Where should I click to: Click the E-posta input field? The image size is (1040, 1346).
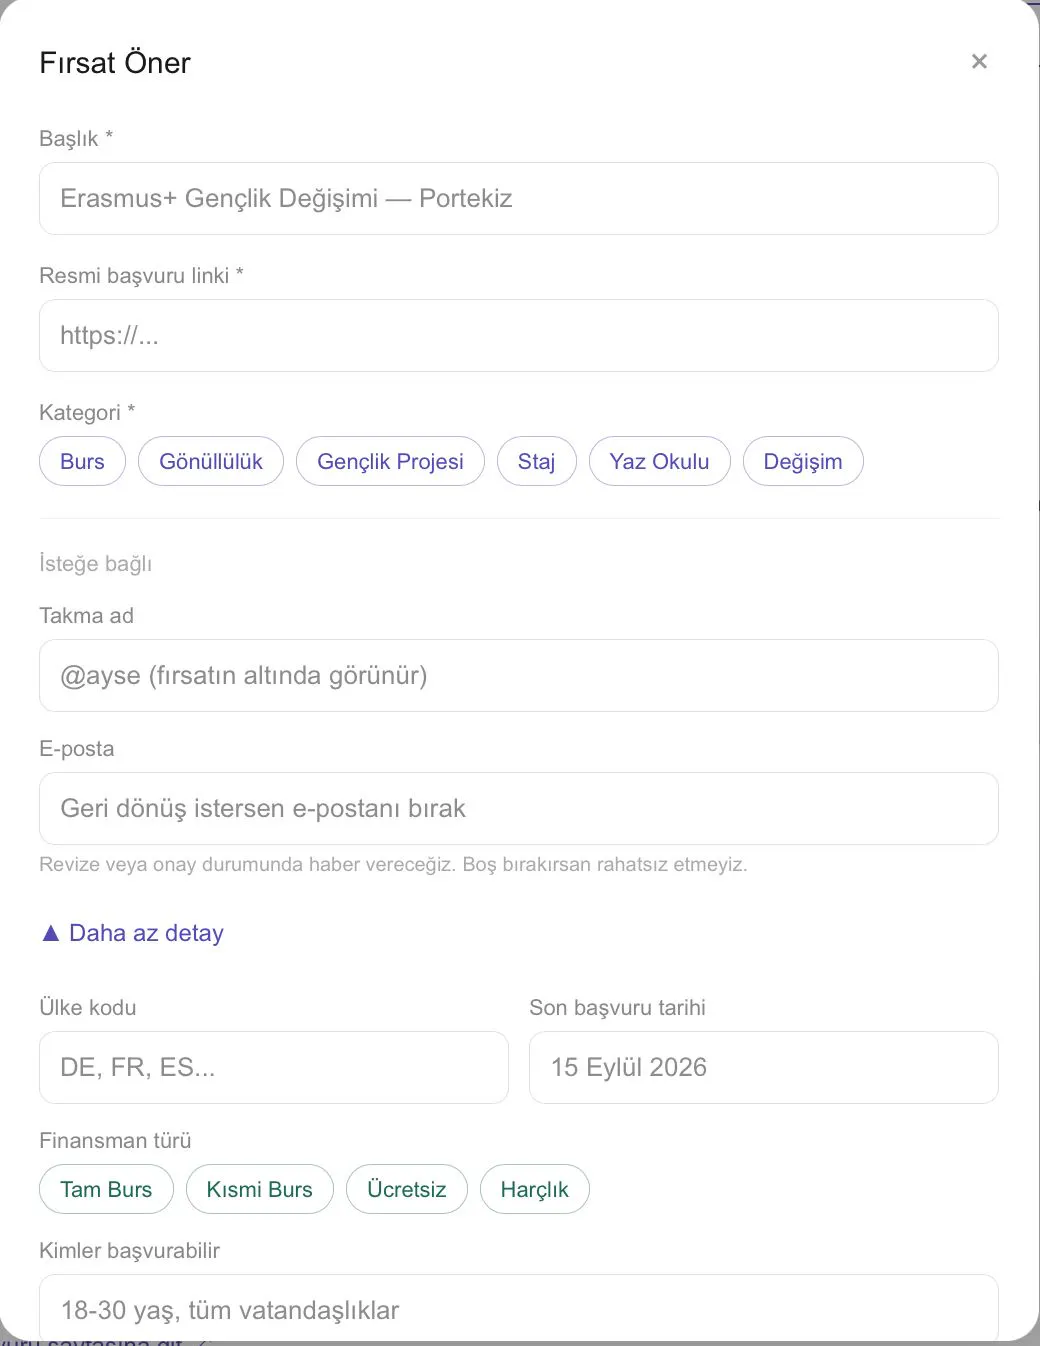pos(519,808)
